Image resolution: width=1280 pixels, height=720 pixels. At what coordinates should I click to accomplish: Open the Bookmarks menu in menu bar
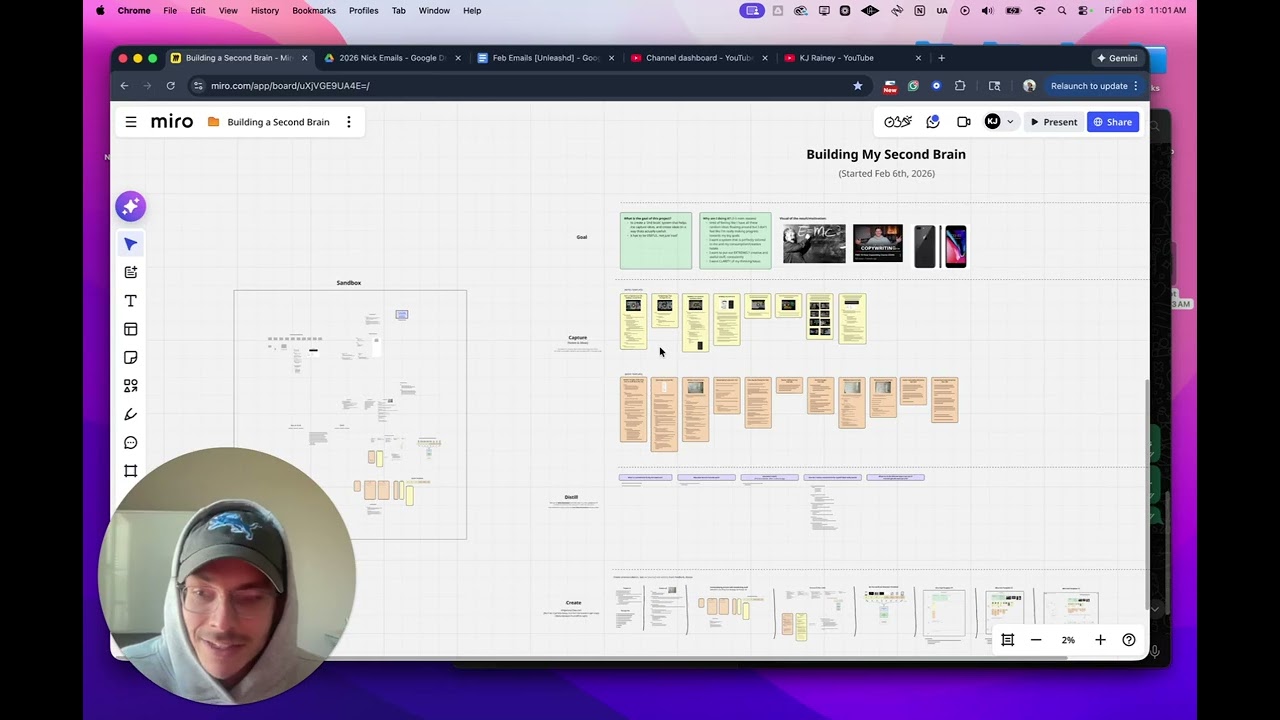click(x=314, y=10)
